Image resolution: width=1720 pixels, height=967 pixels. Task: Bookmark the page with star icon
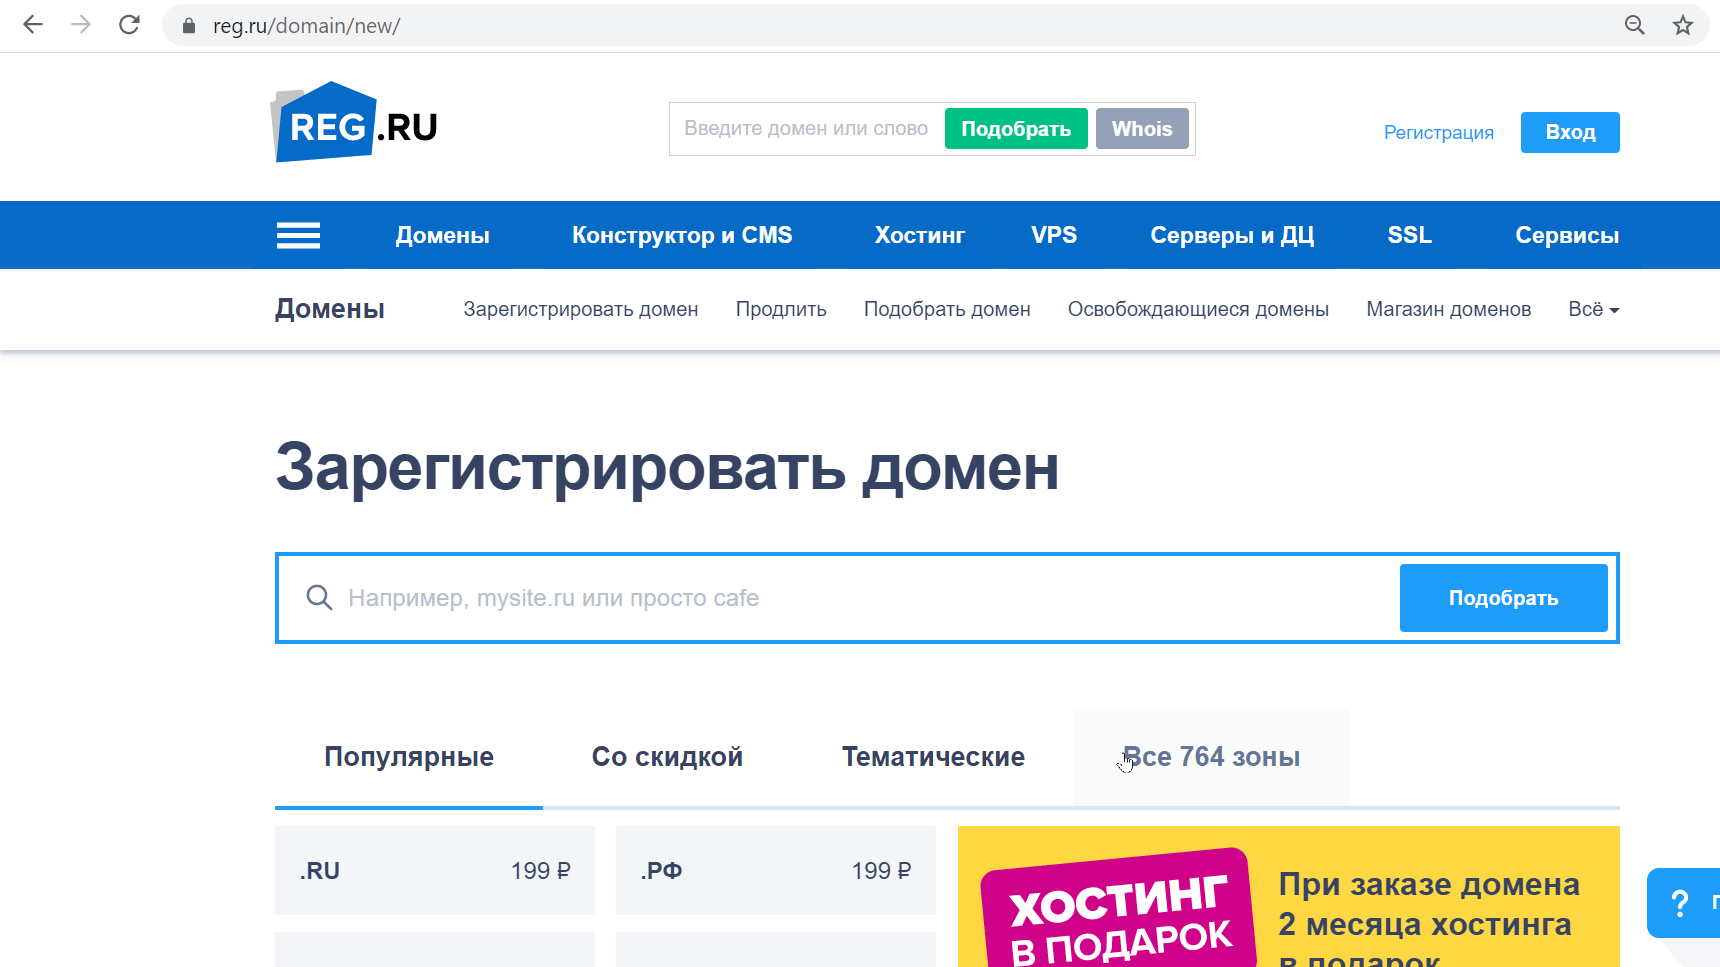click(x=1683, y=25)
